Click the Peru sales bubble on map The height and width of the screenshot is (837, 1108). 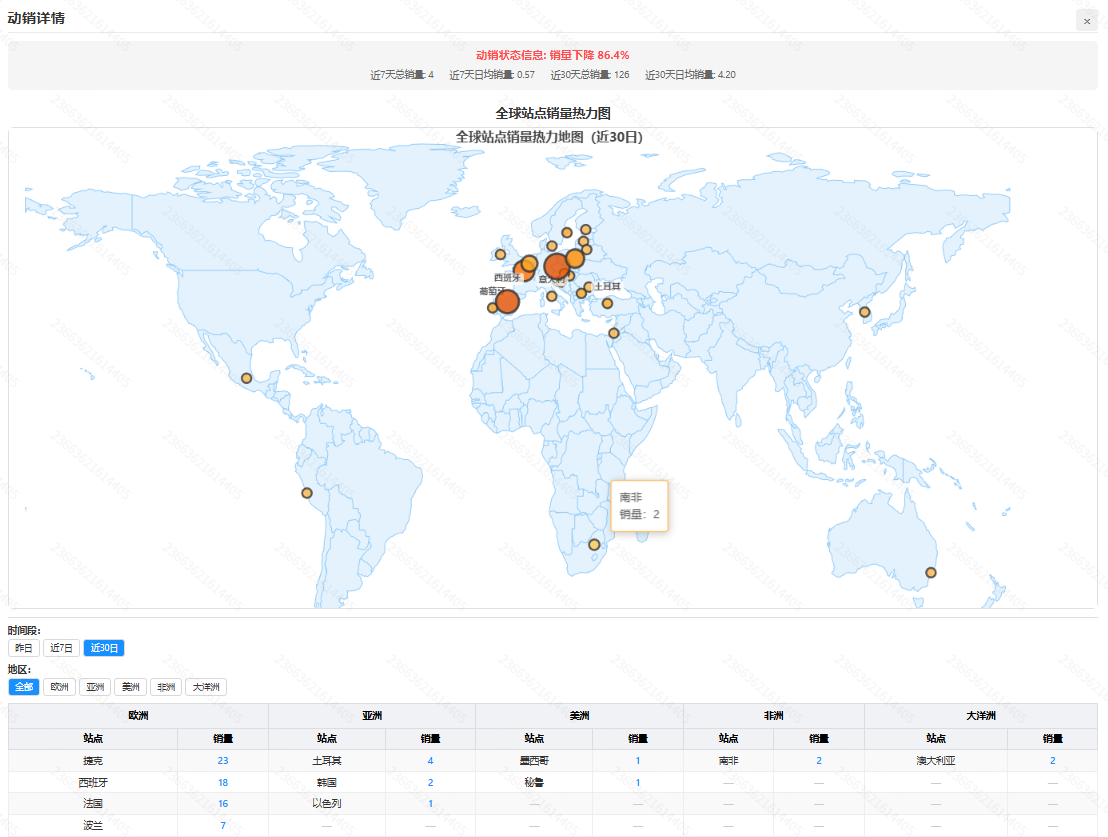[307, 493]
